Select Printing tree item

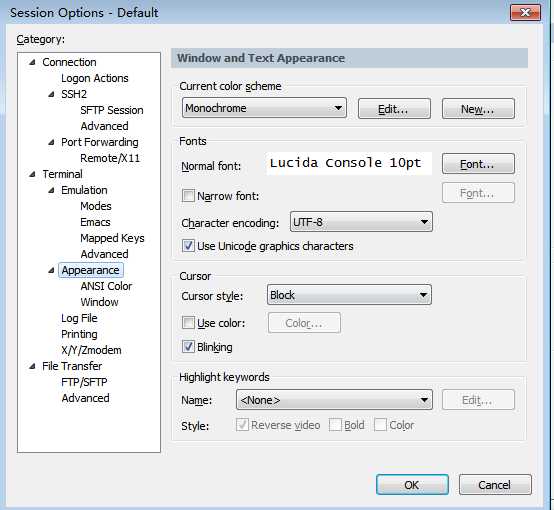click(79, 334)
